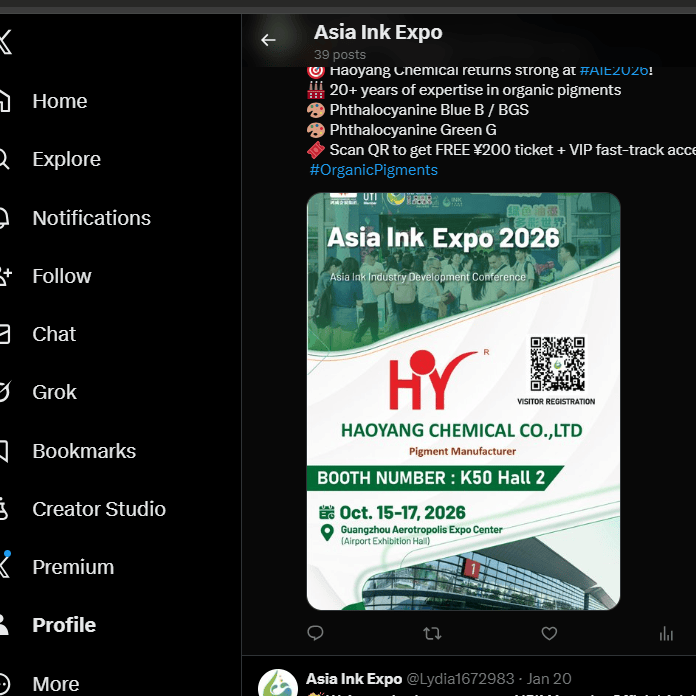Click the reply comment icon

315,633
